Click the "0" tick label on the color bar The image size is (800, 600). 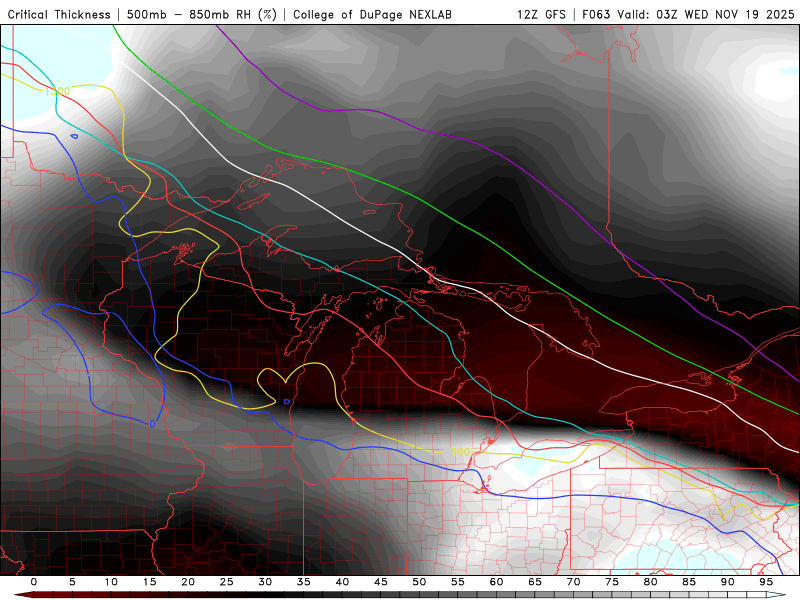34,582
